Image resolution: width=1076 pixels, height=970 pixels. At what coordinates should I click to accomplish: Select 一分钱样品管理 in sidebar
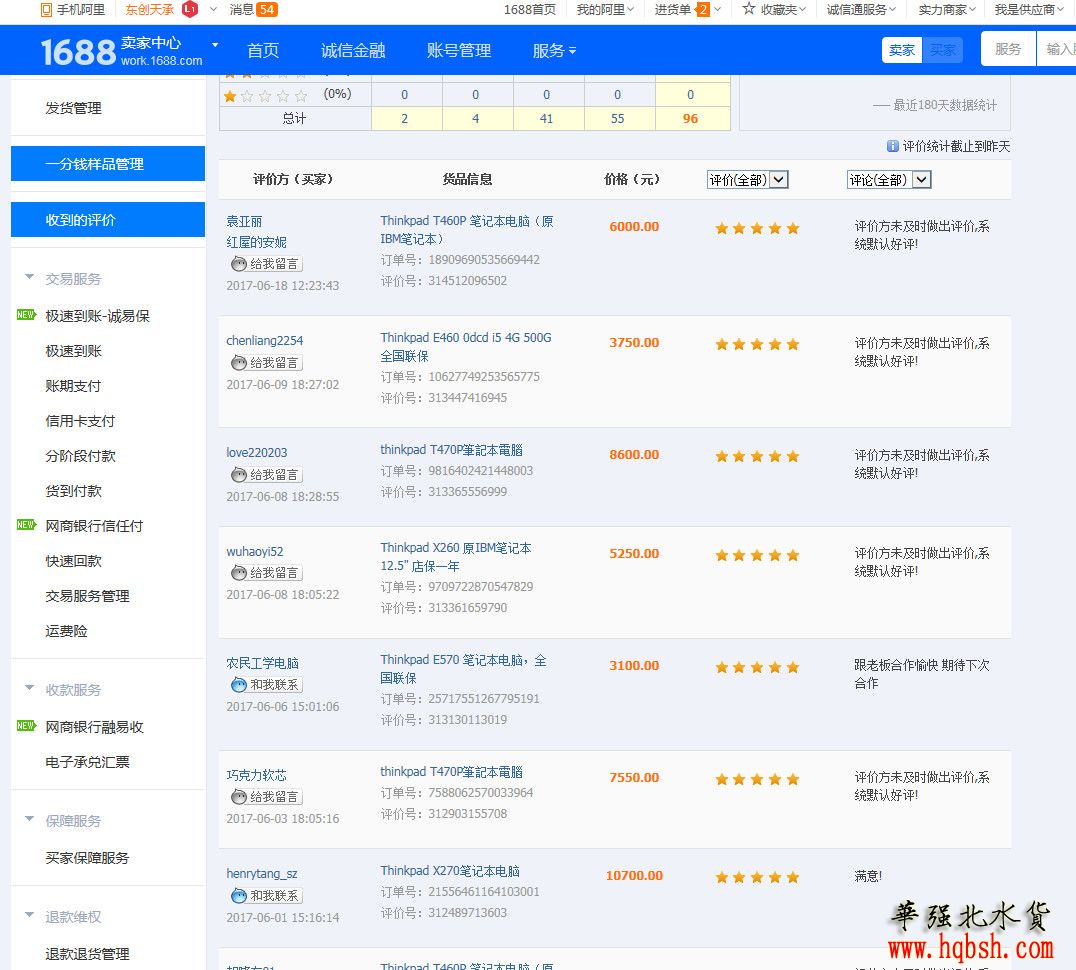(x=108, y=164)
